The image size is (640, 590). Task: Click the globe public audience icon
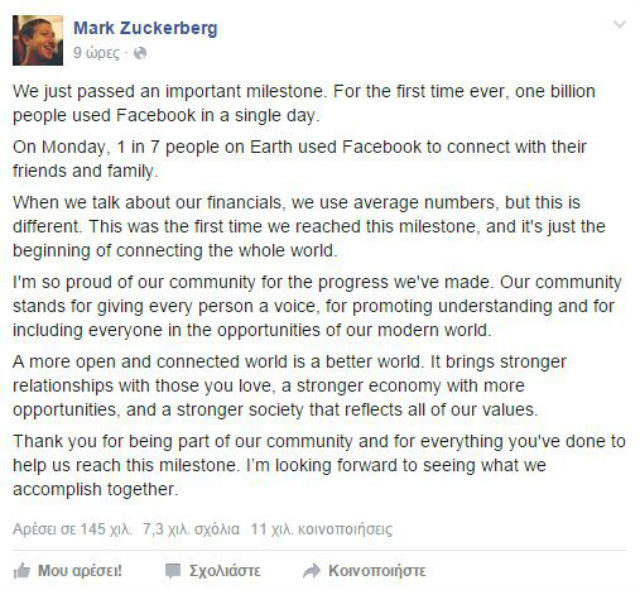pyautogui.click(x=139, y=53)
